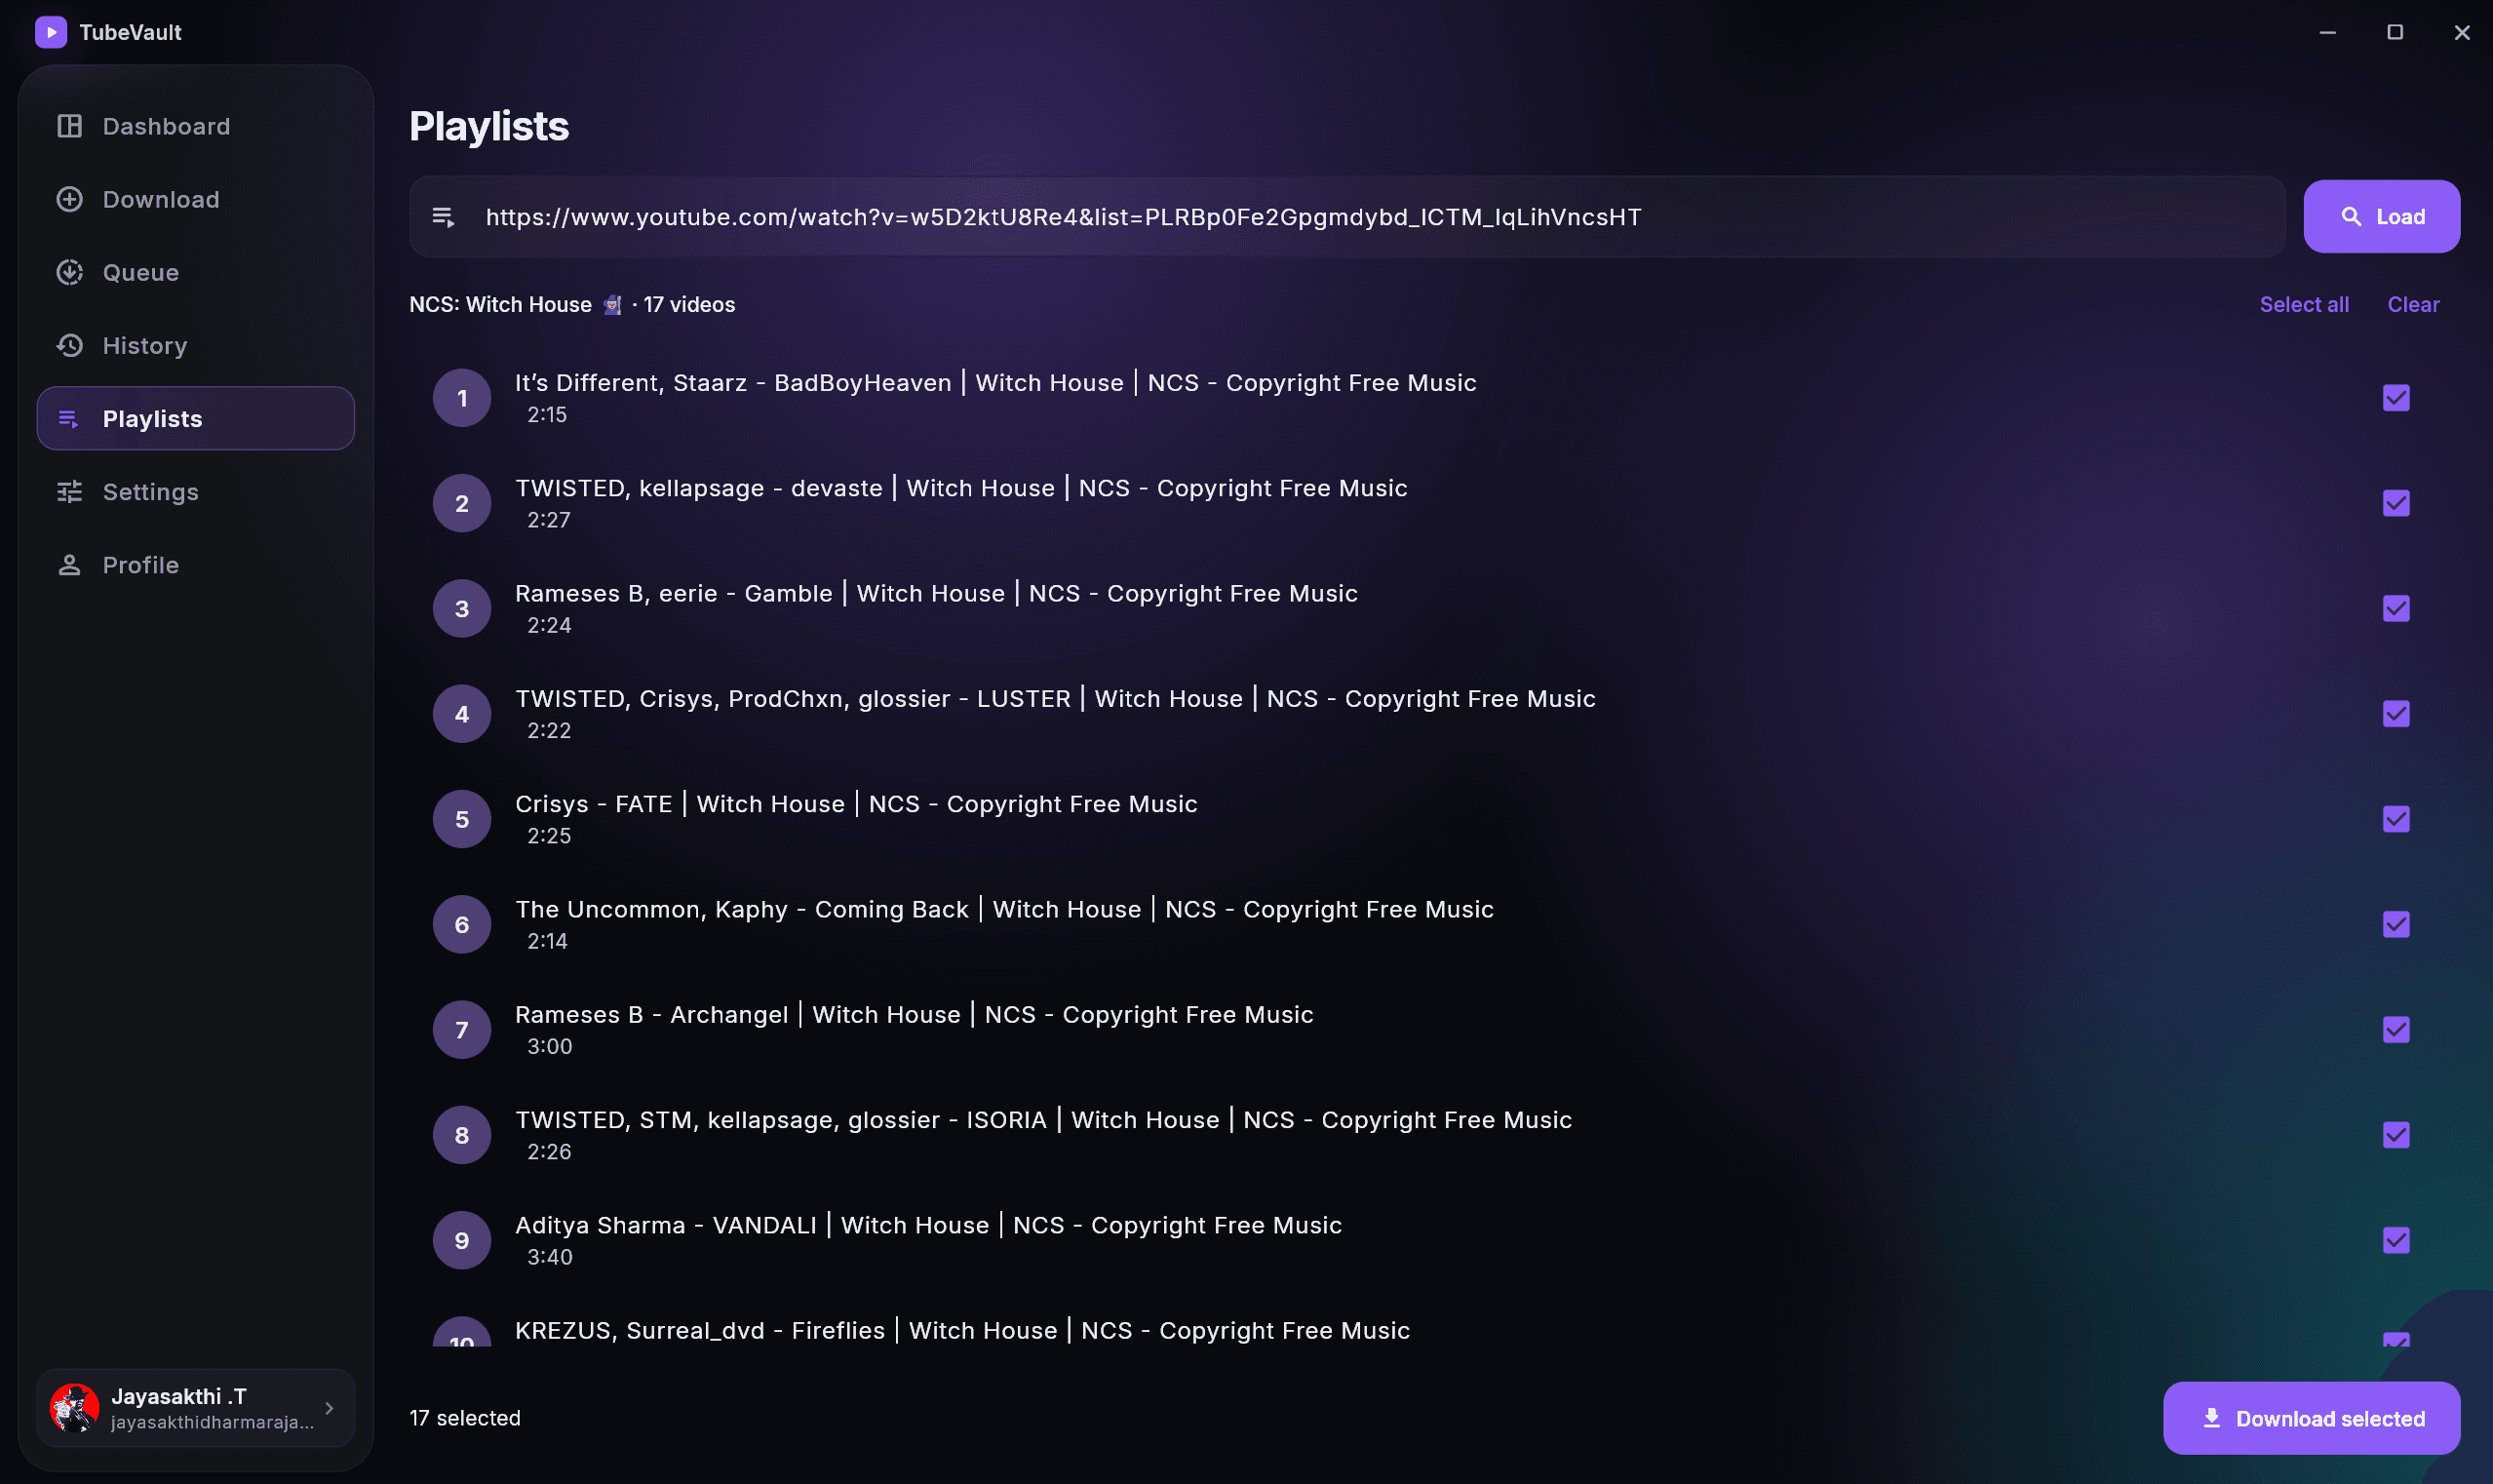Click the NCS: Witch House playlist name
Screen dimensions: 2493x1484
point(500,305)
